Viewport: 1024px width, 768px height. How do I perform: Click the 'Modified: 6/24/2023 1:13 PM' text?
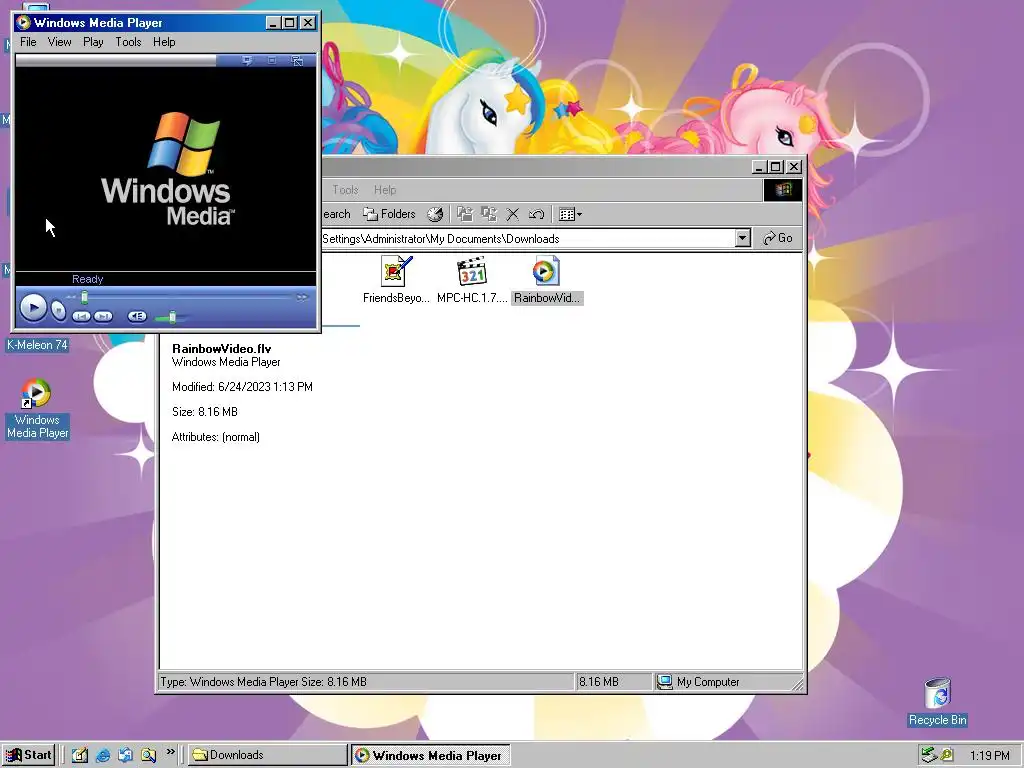pyautogui.click(x=242, y=387)
